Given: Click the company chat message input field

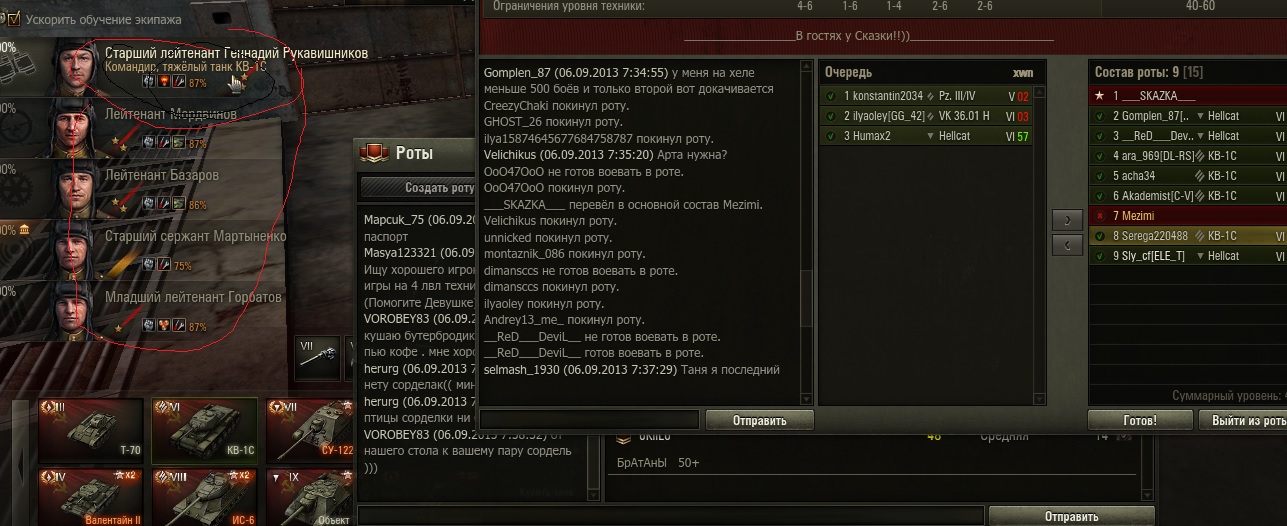Looking at the screenshot, I should click(x=589, y=420).
